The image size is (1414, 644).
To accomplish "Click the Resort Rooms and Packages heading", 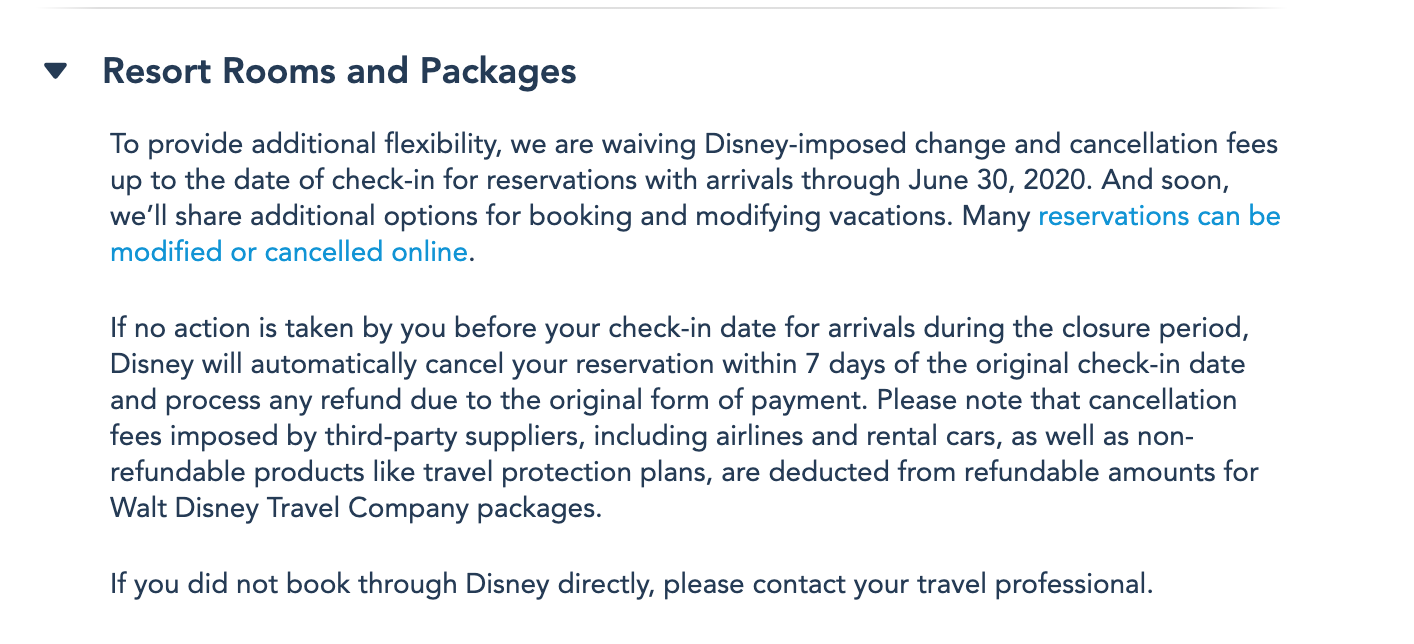I will (339, 71).
